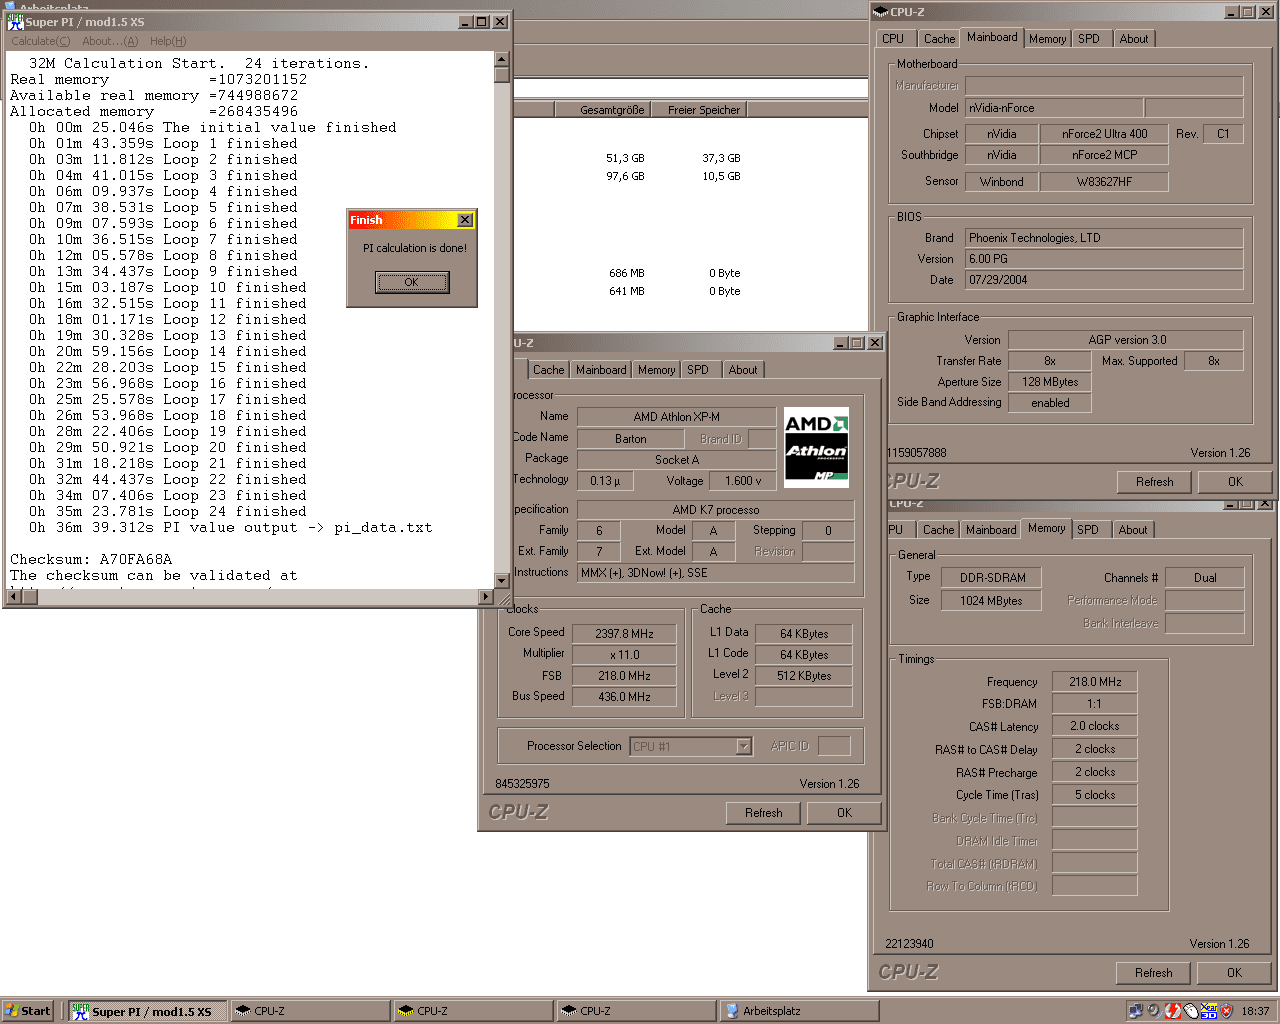Confirm the 'PI calculation is done!' dialog with OK
Screen dimensions: 1280x1024
pyautogui.click(x=412, y=282)
